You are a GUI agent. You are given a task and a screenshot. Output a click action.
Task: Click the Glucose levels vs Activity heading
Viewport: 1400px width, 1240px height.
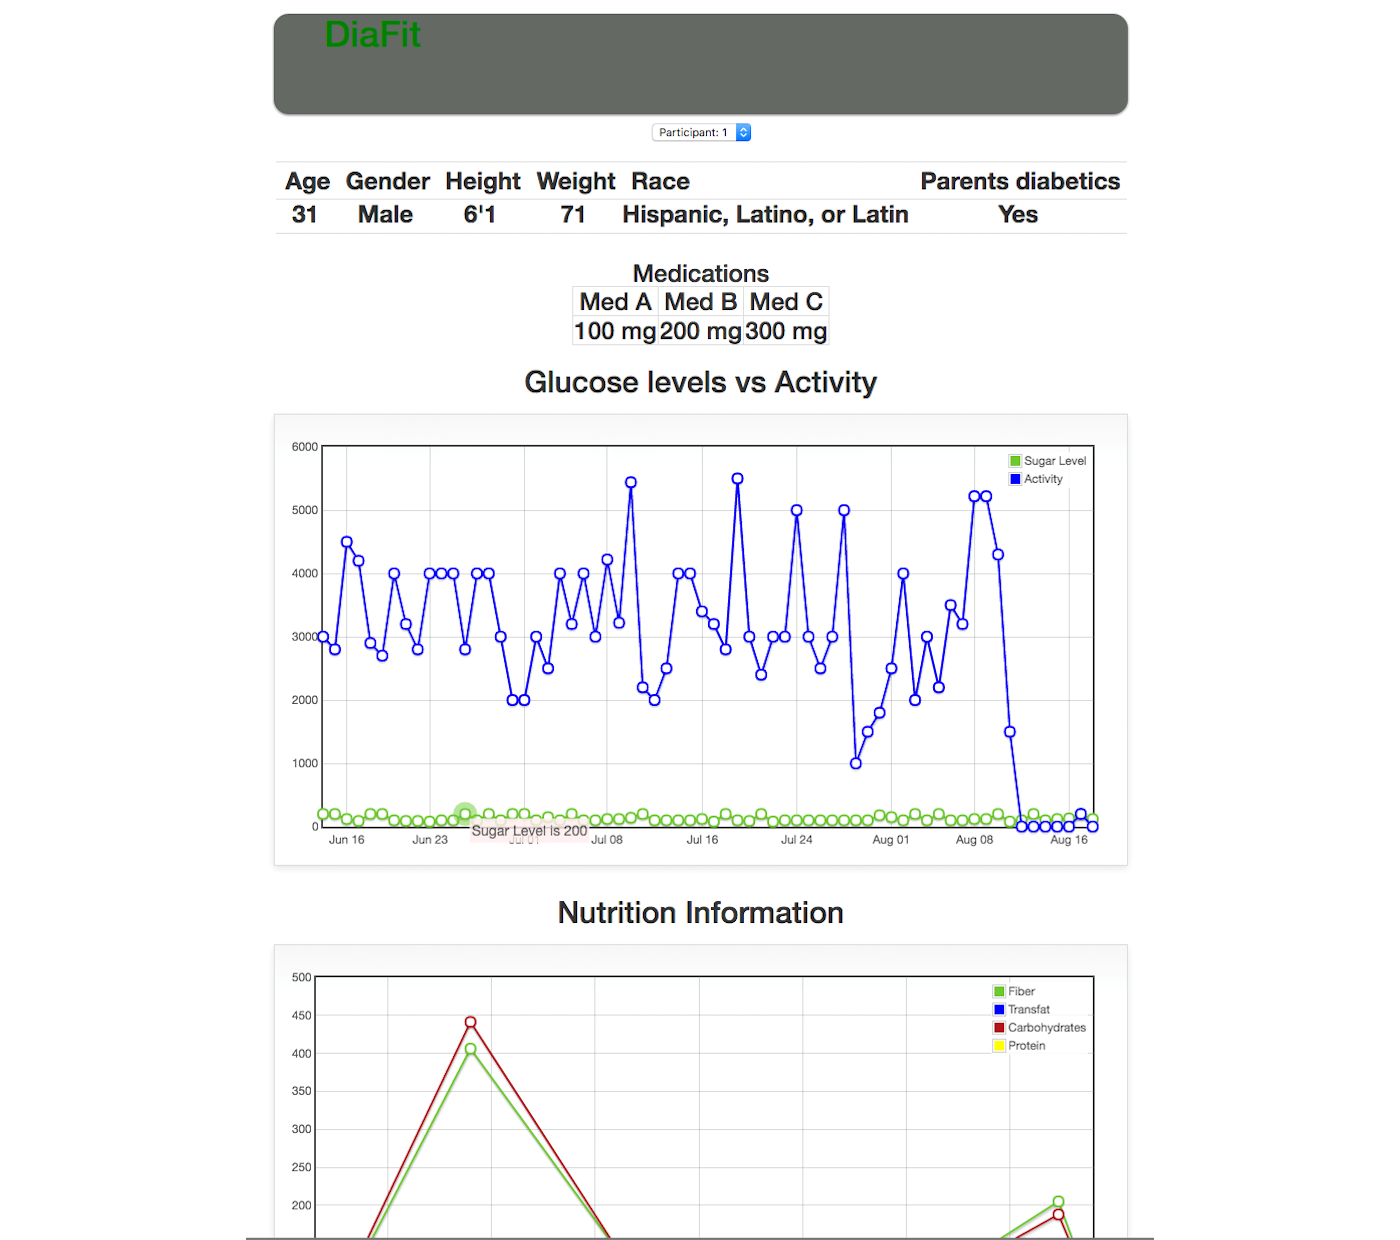click(700, 382)
